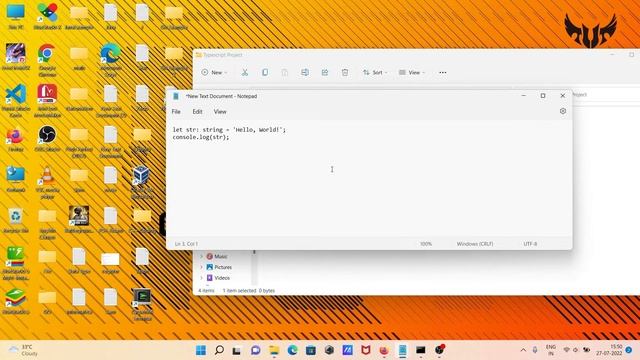Viewport: 640px width, 360px height.
Task: Open Notepad's File menu
Action: click(176, 111)
